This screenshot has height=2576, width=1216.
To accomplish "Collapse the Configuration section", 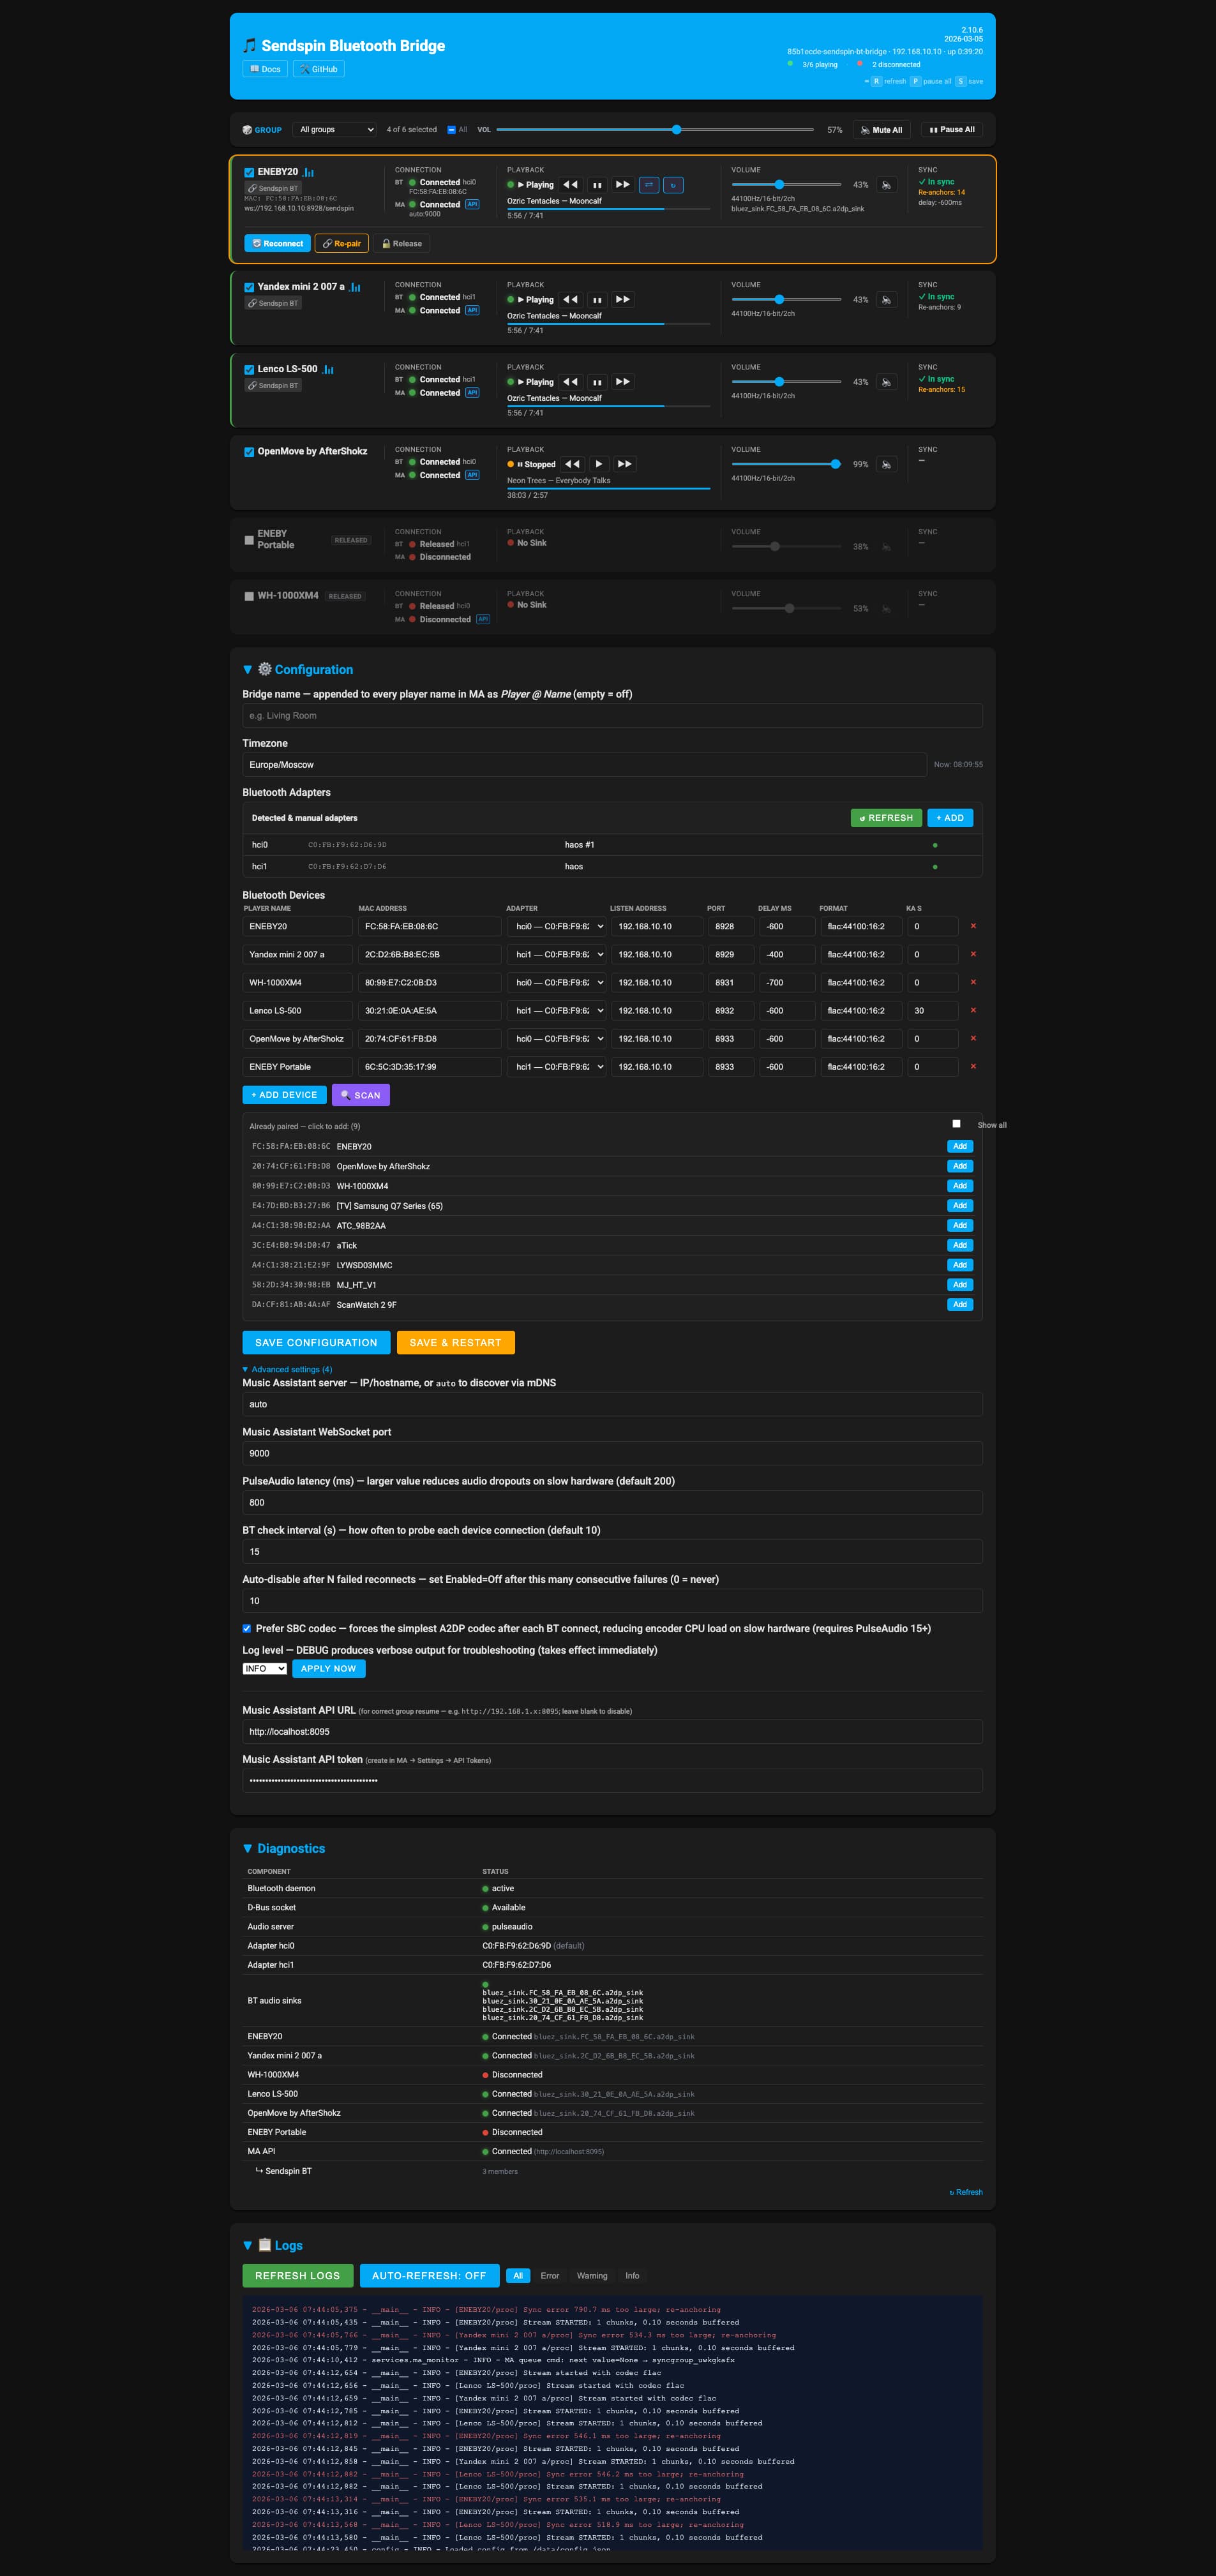I will (x=298, y=669).
